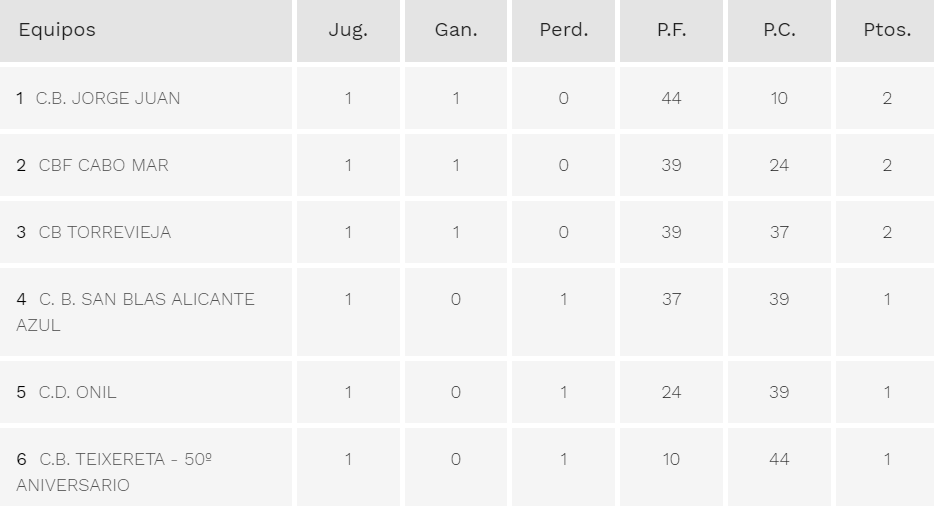Select CB TORREVIEJA team name

(x=105, y=232)
